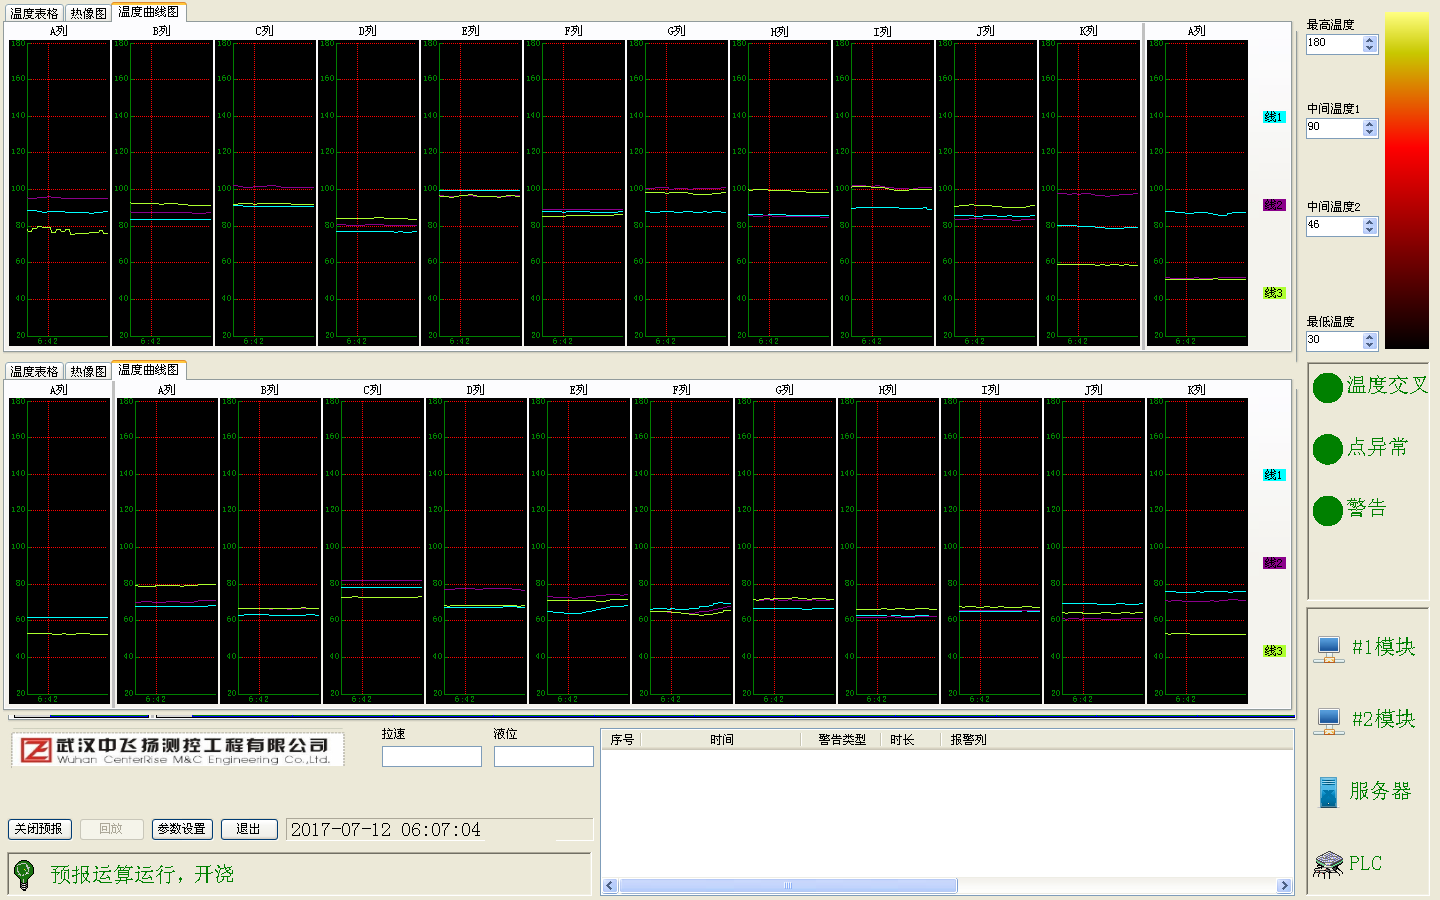The height and width of the screenshot is (900, 1440).
Task: Click the timestamp 2017-07-12 06:07:04
Action: pos(385,830)
